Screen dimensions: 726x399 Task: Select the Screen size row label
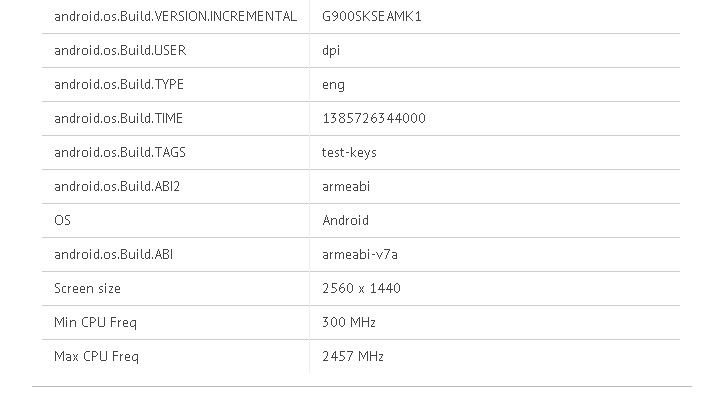pos(88,288)
